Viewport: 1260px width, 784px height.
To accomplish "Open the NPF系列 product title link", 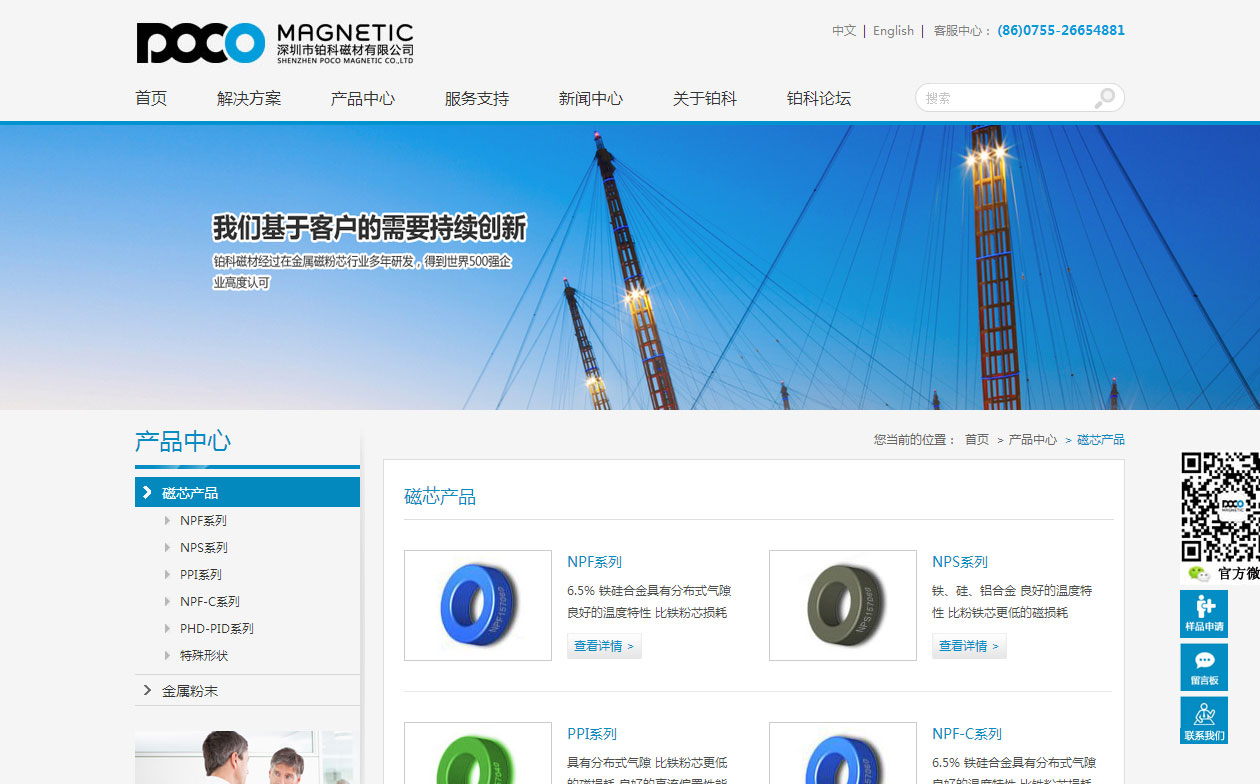I will pyautogui.click(x=594, y=562).
